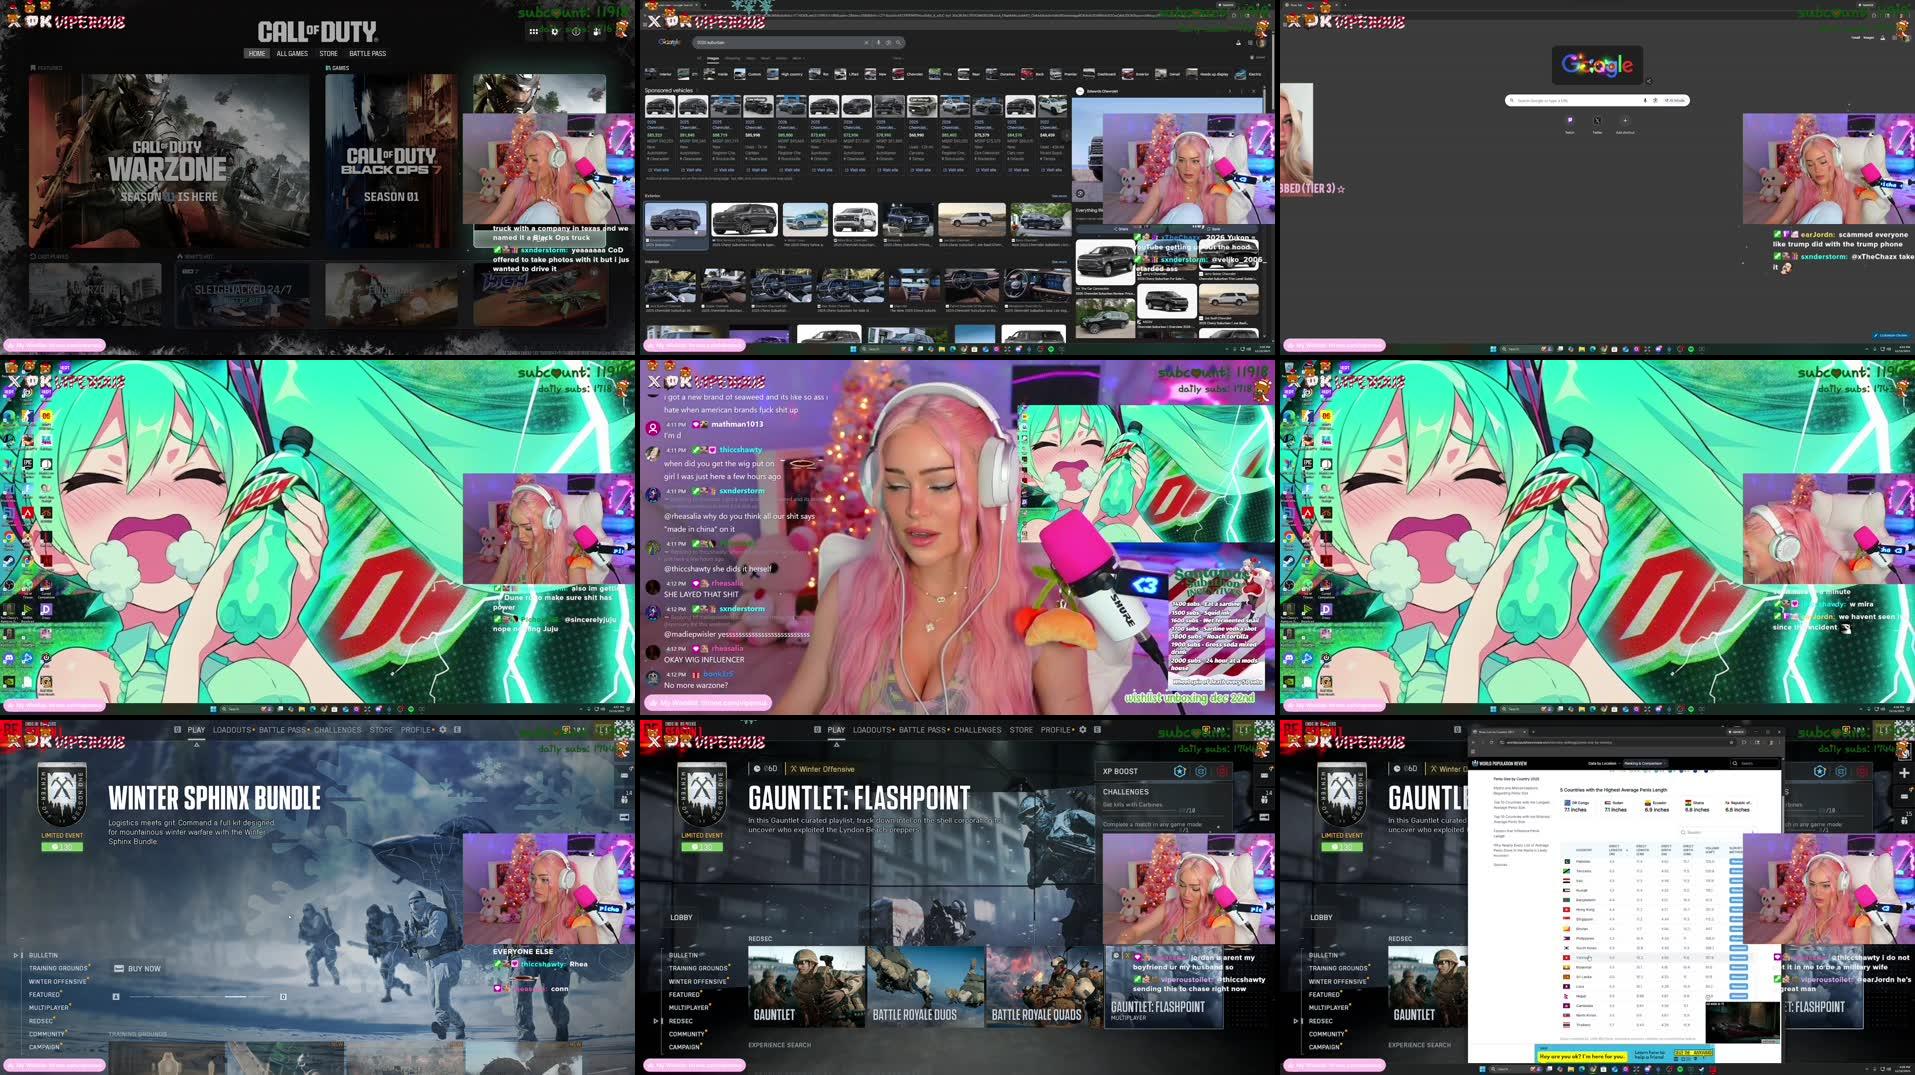Viewport: 1915px width, 1075px height.
Task: Click the microphone icon in the Google search bar
Action: pos(879,42)
